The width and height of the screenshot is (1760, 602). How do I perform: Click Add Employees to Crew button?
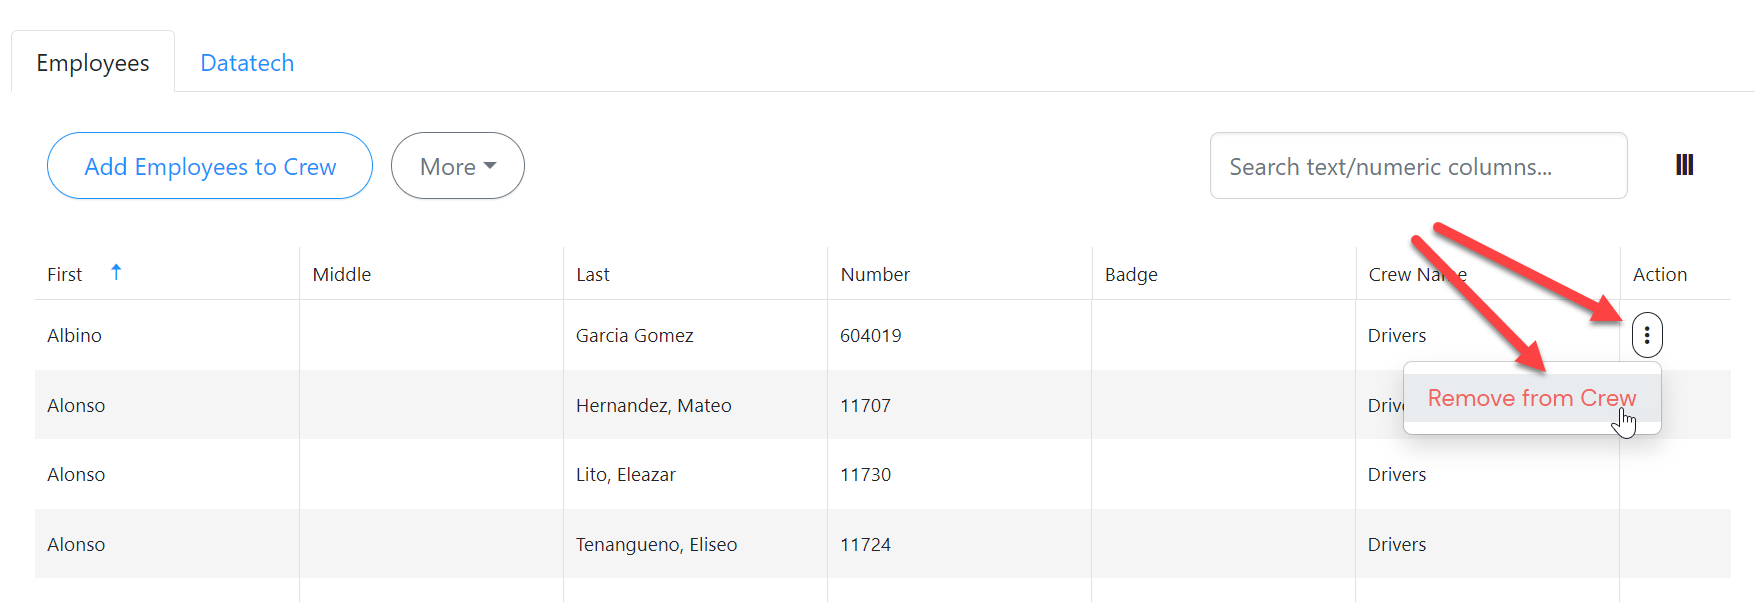tap(210, 166)
